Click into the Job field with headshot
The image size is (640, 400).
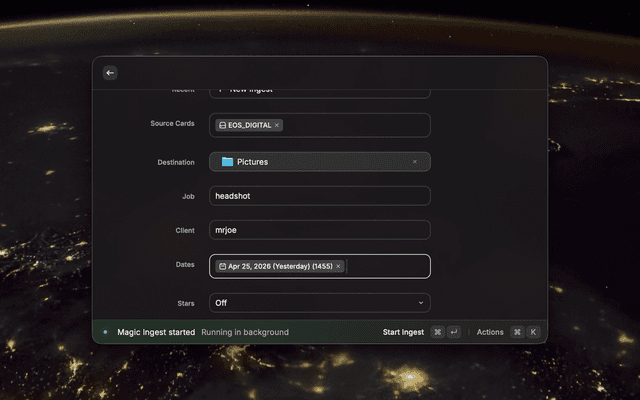click(x=320, y=196)
